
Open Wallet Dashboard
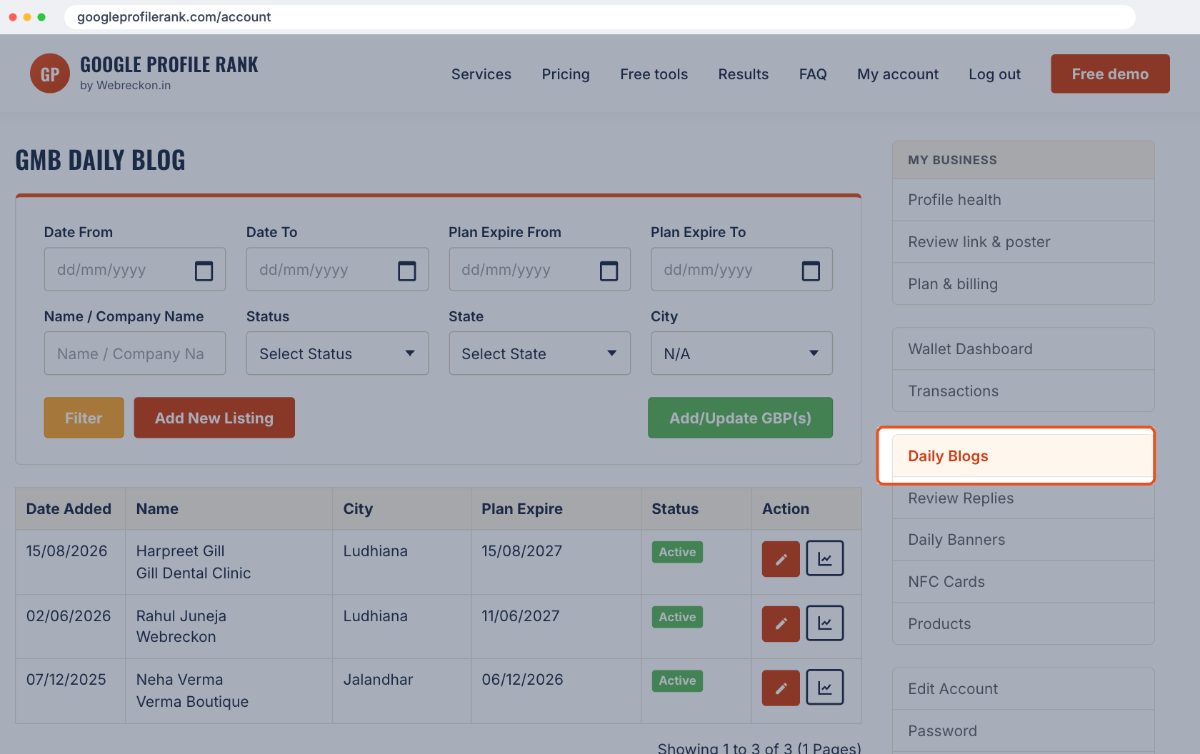(1023, 349)
